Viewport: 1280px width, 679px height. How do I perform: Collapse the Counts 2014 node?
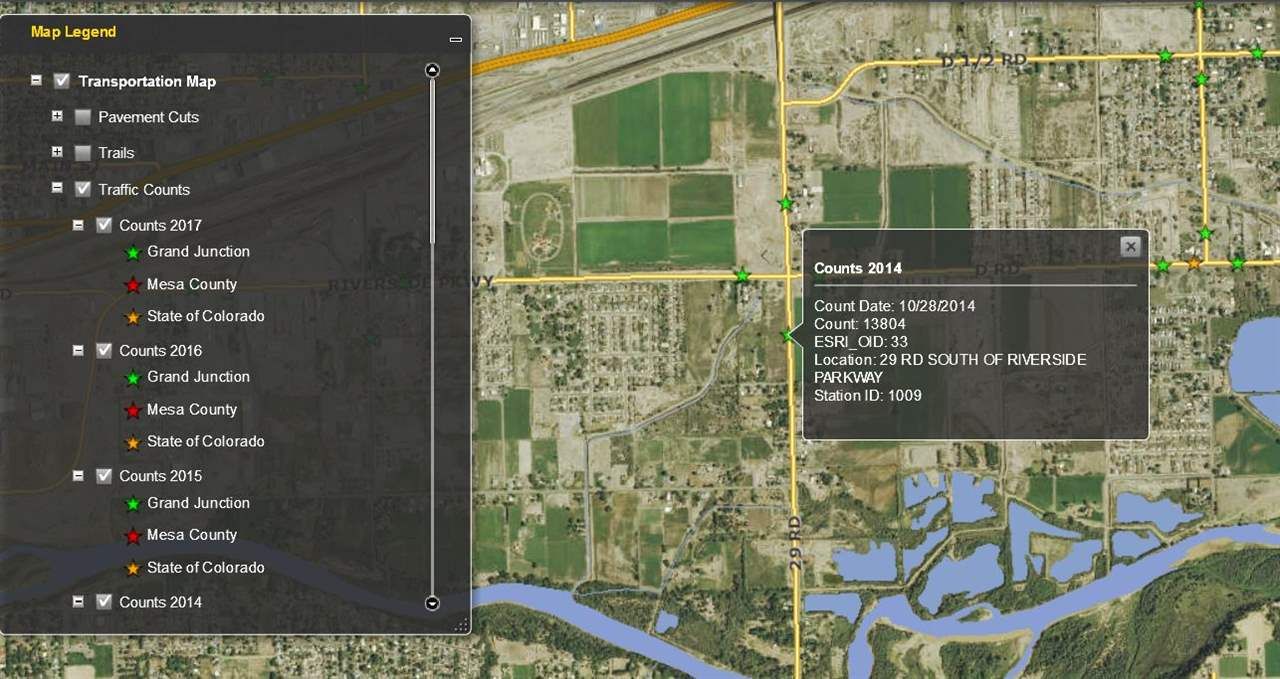78,601
